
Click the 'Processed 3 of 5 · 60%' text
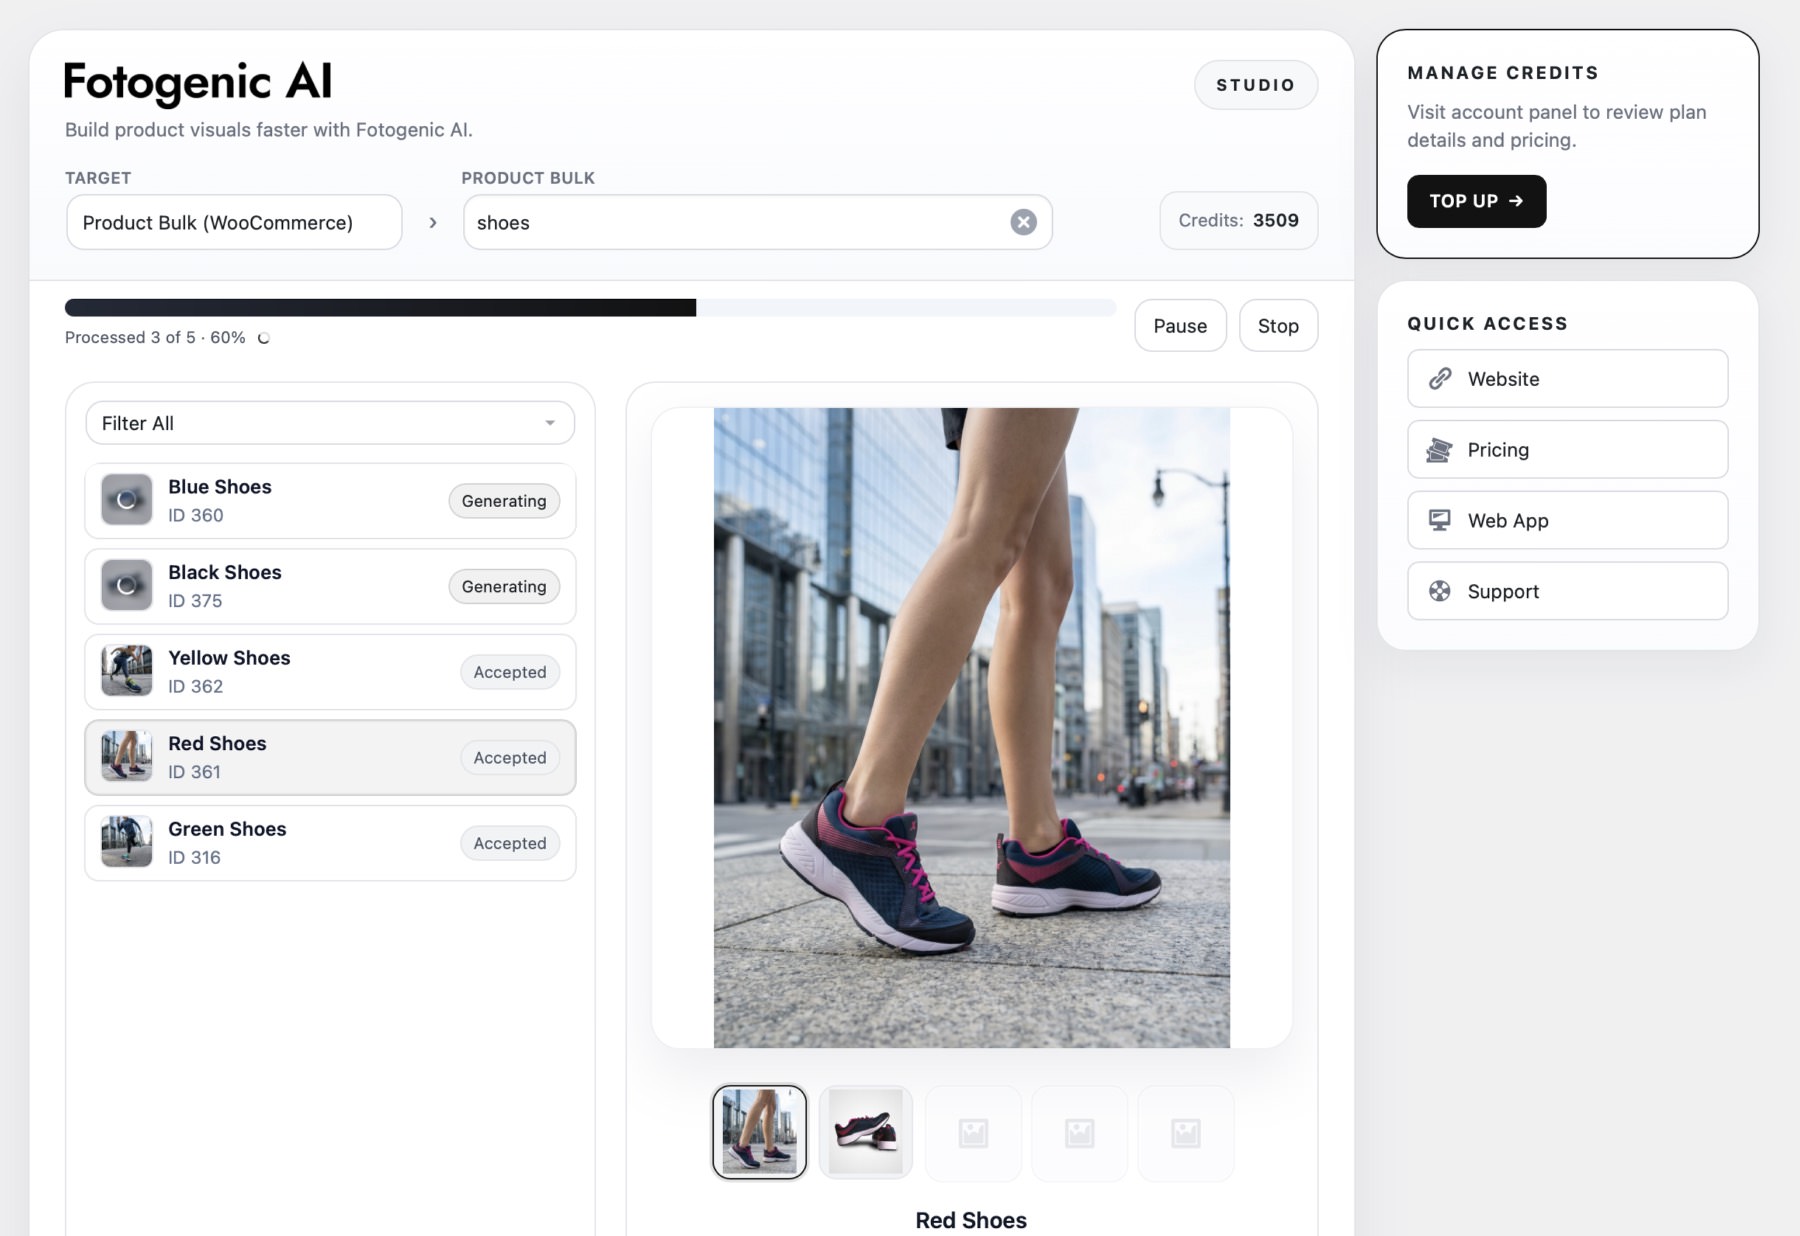pos(155,338)
